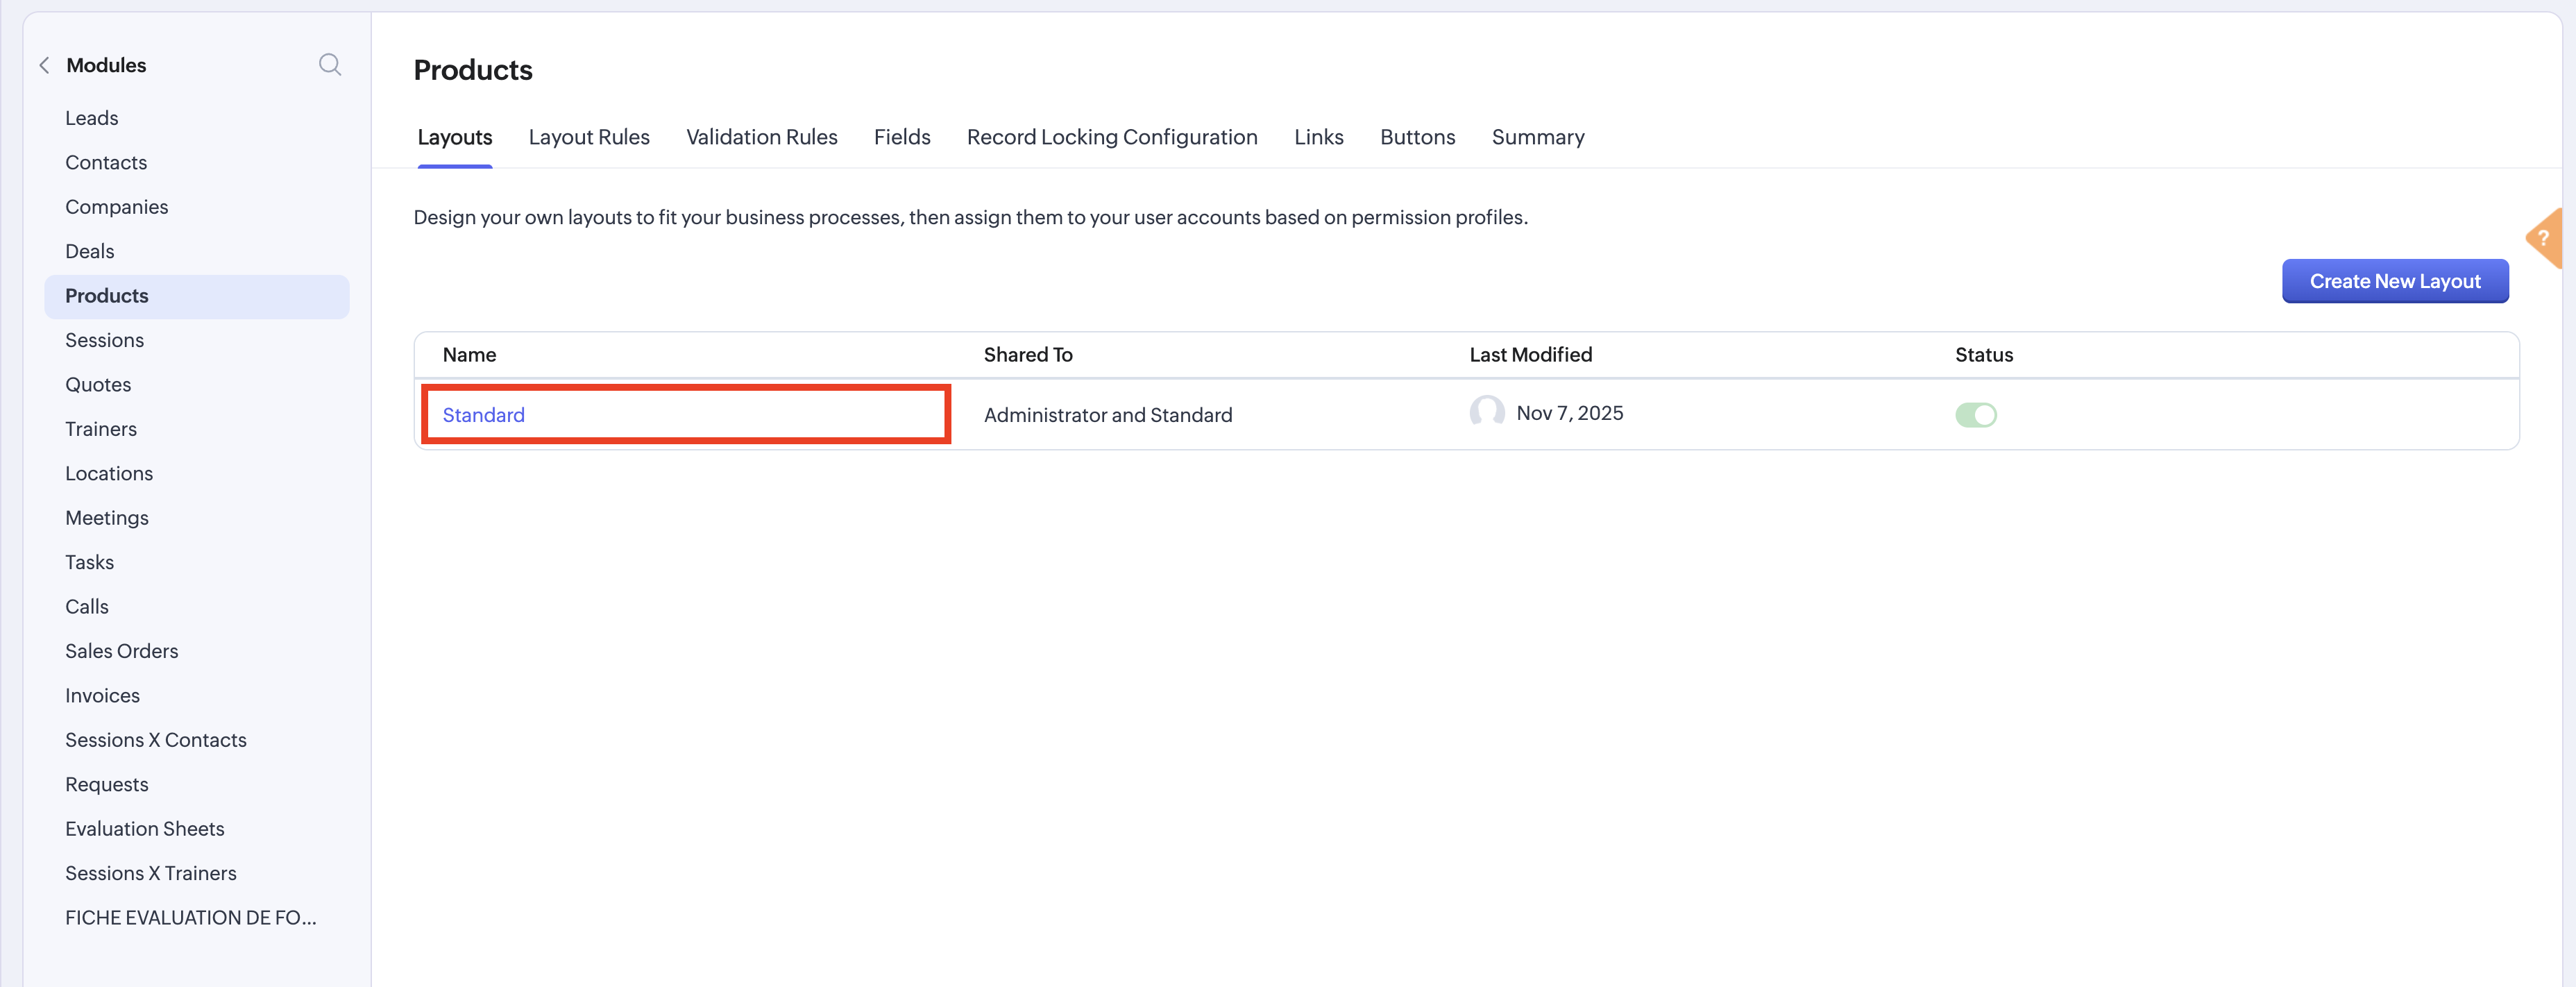Screen dimensions: 2576x987
Task: Toggle the Standard layout status switch
Action: (1975, 414)
